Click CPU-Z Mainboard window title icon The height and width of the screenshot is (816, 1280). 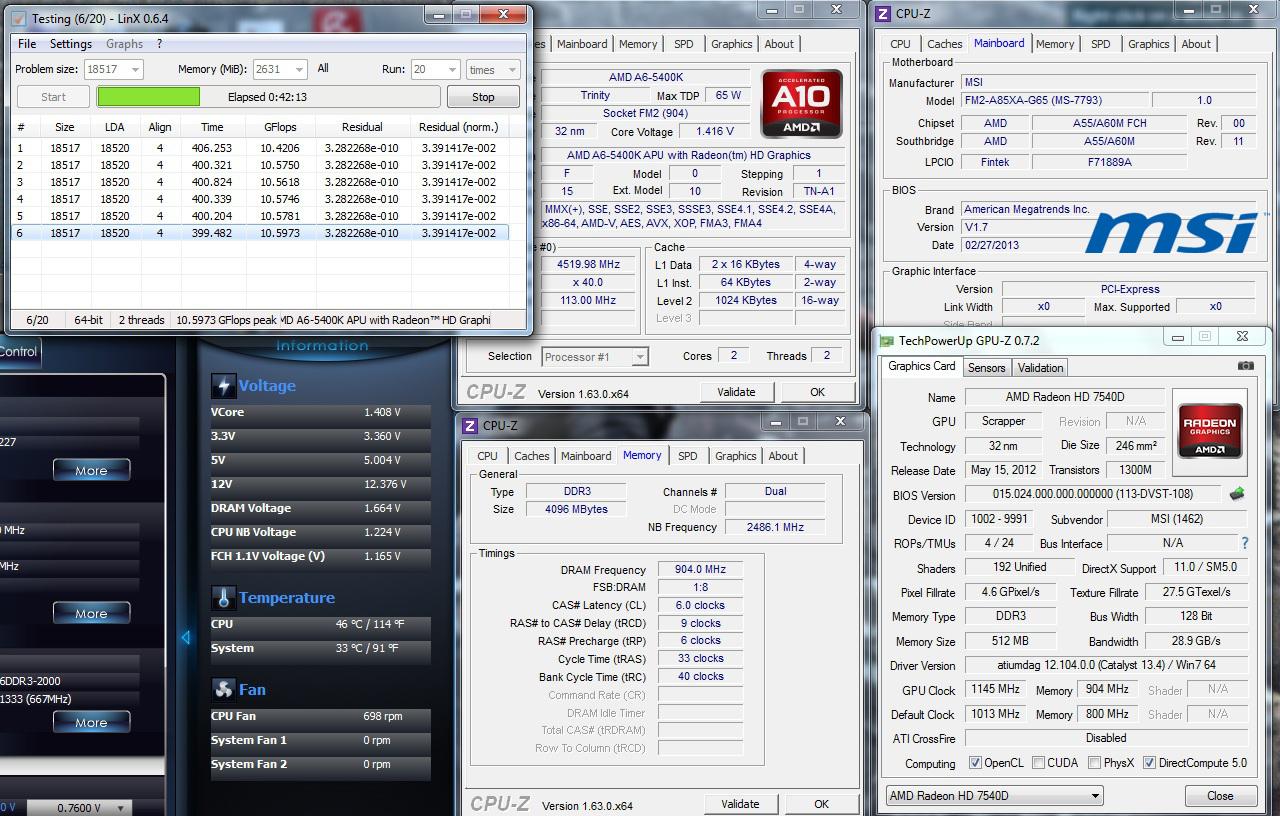882,14
